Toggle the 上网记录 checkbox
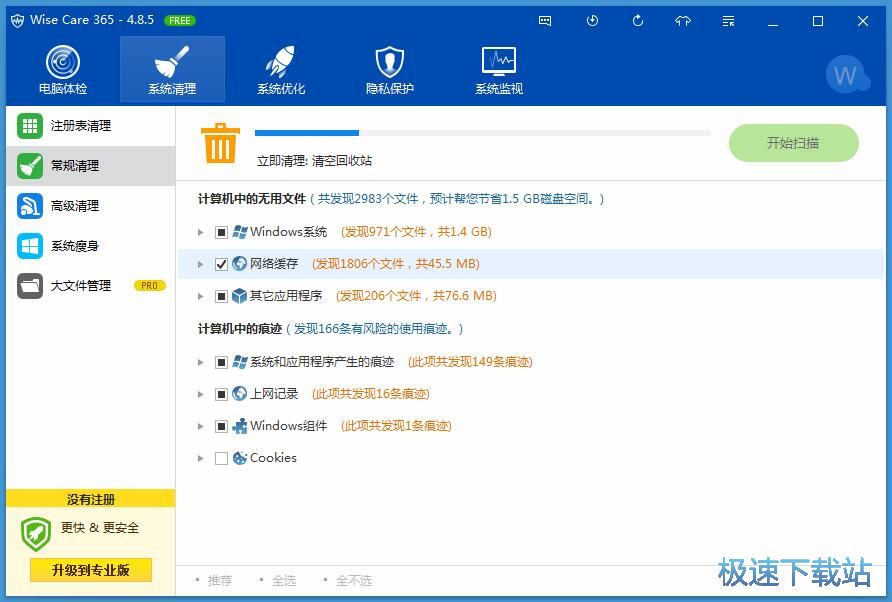 pos(221,394)
